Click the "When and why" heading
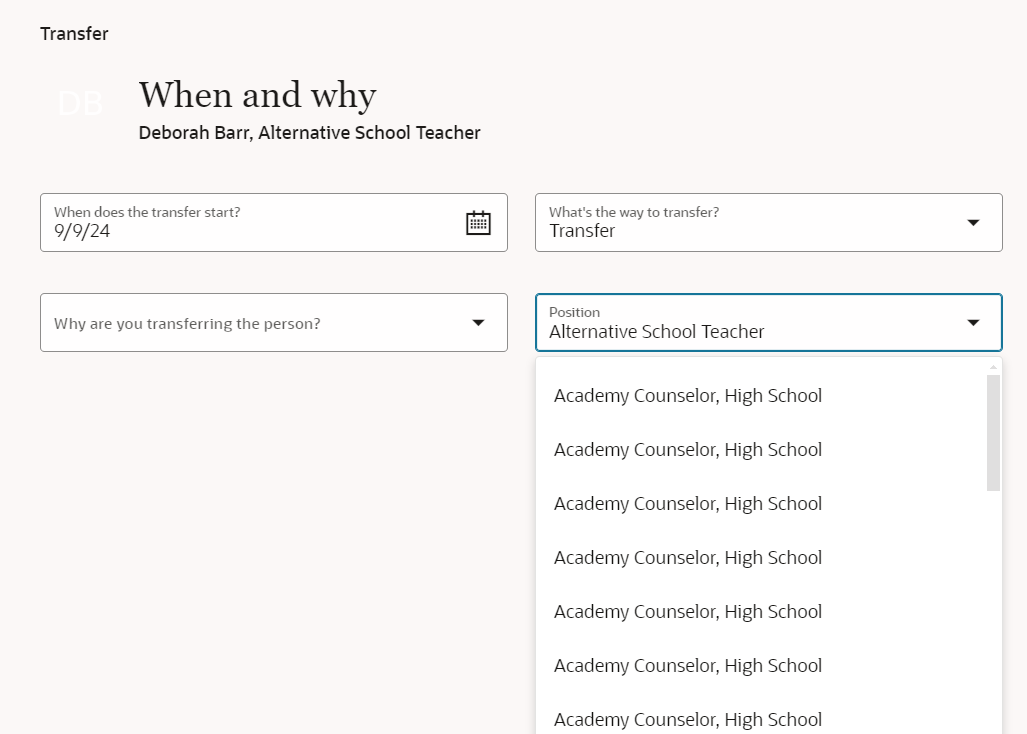This screenshot has width=1027, height=734. pos(256,95)
